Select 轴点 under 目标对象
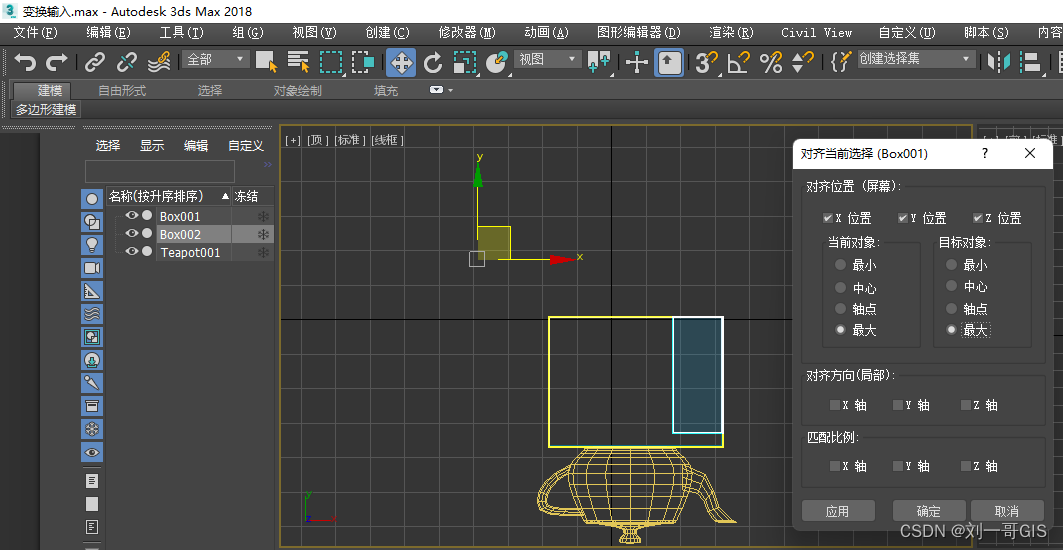 coord(952,309)
